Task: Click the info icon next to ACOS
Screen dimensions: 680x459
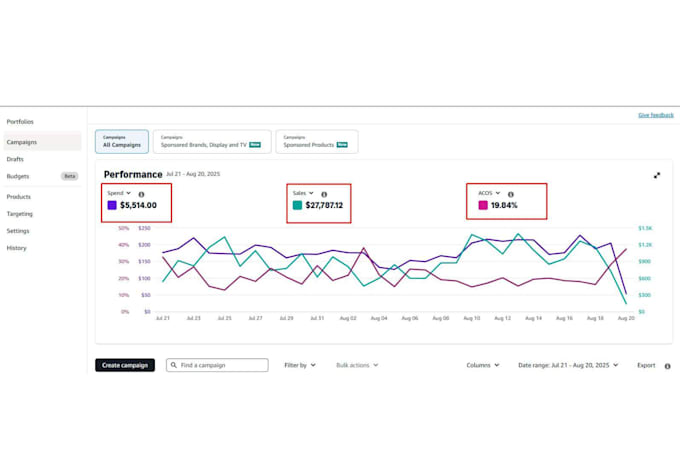Action: (x=510, y=194)
